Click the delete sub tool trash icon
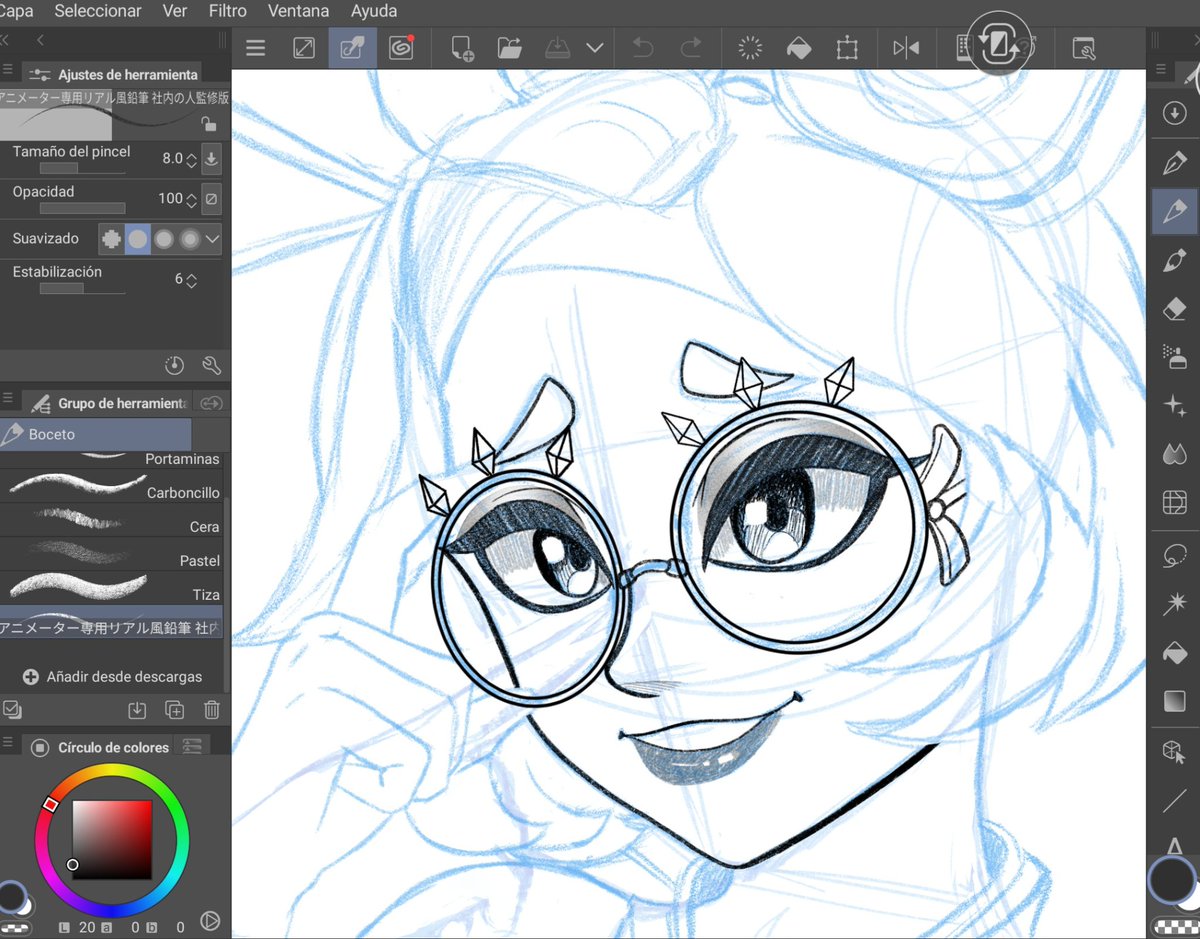1200x939 pixels. coord(211,710)
